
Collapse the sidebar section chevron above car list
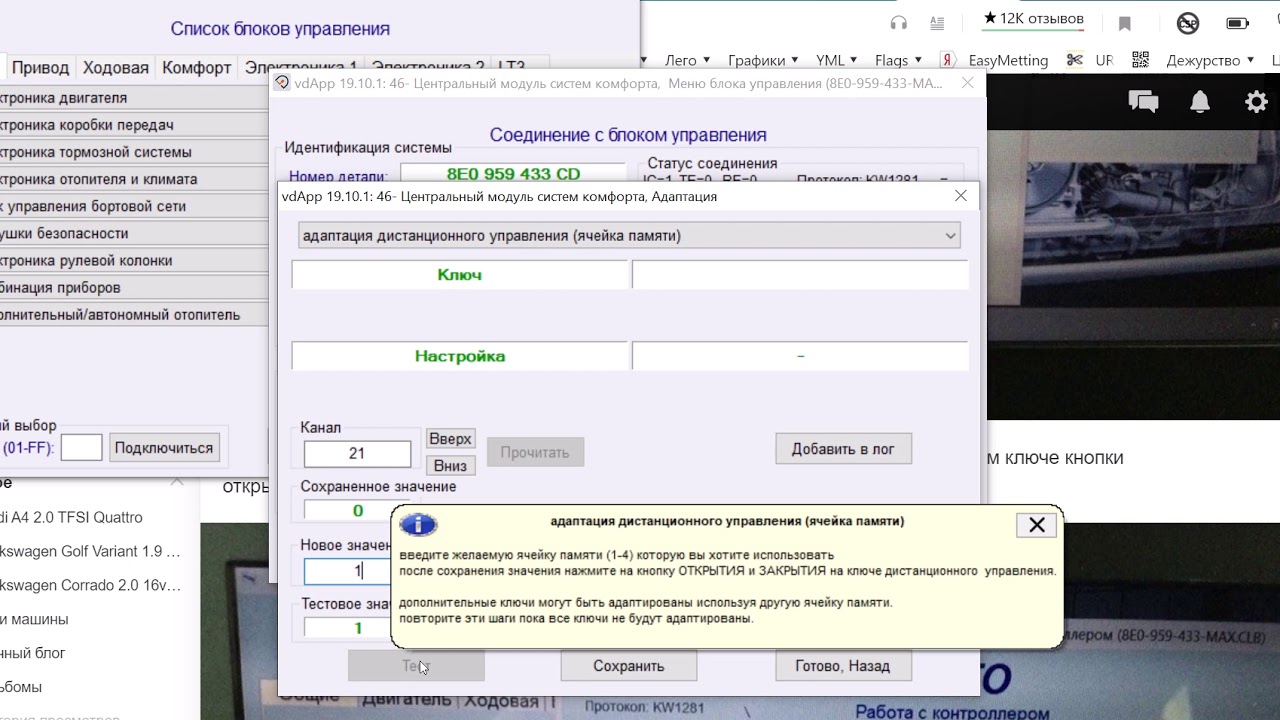click(x=176, y=482)
